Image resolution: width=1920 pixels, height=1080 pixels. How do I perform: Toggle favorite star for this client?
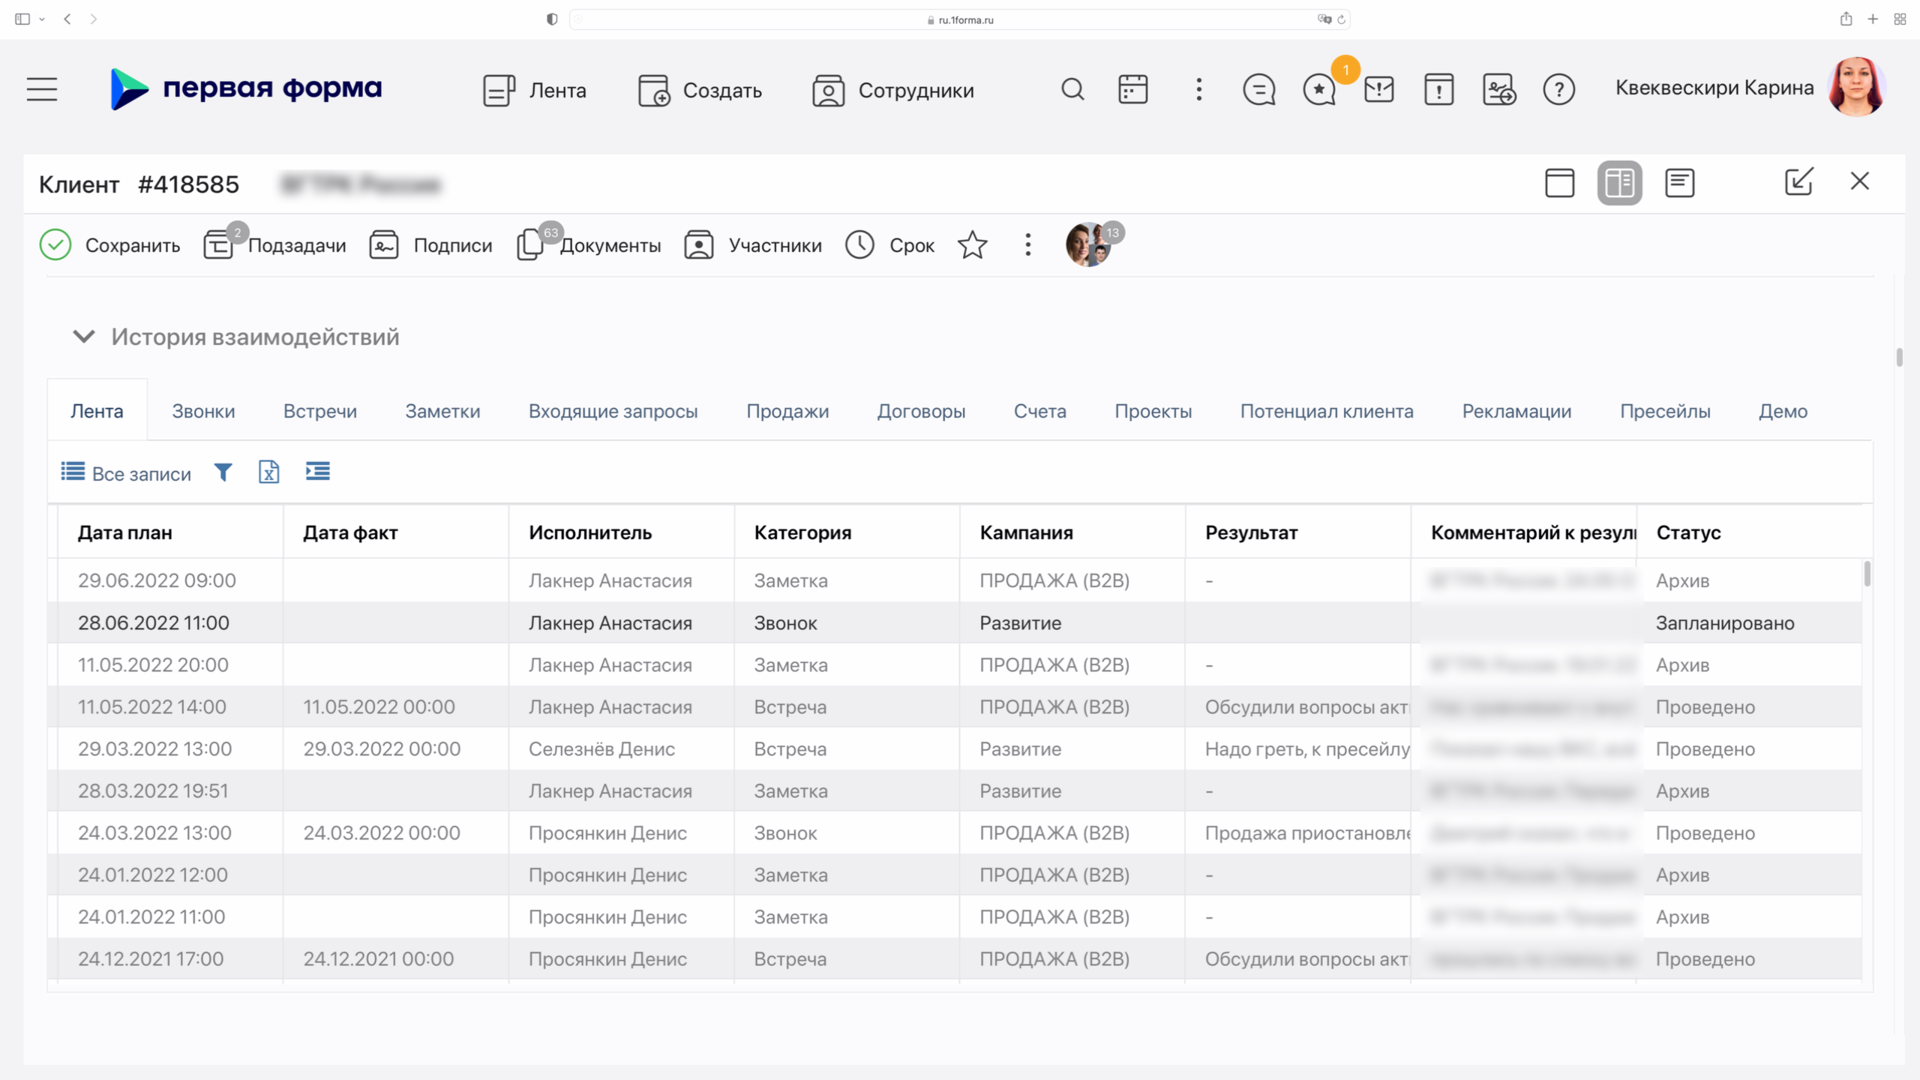pyautogui.click(x=972, y=245)
